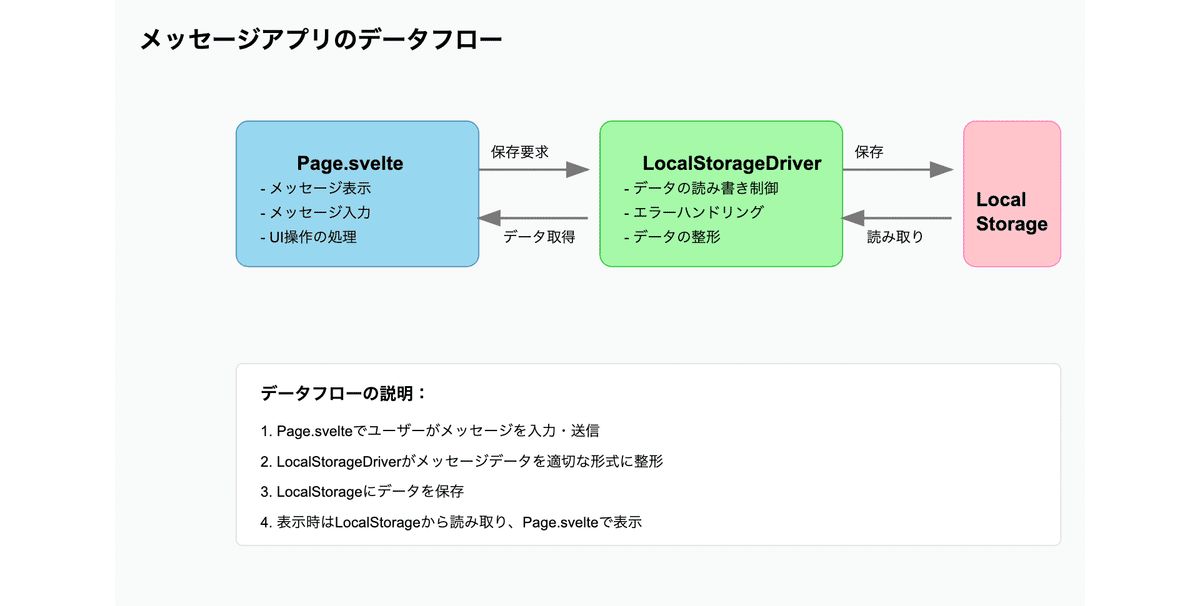Screen dimensions: 1200x606
Task: Click the 保存 arrow label
Action: pos(869,153)
